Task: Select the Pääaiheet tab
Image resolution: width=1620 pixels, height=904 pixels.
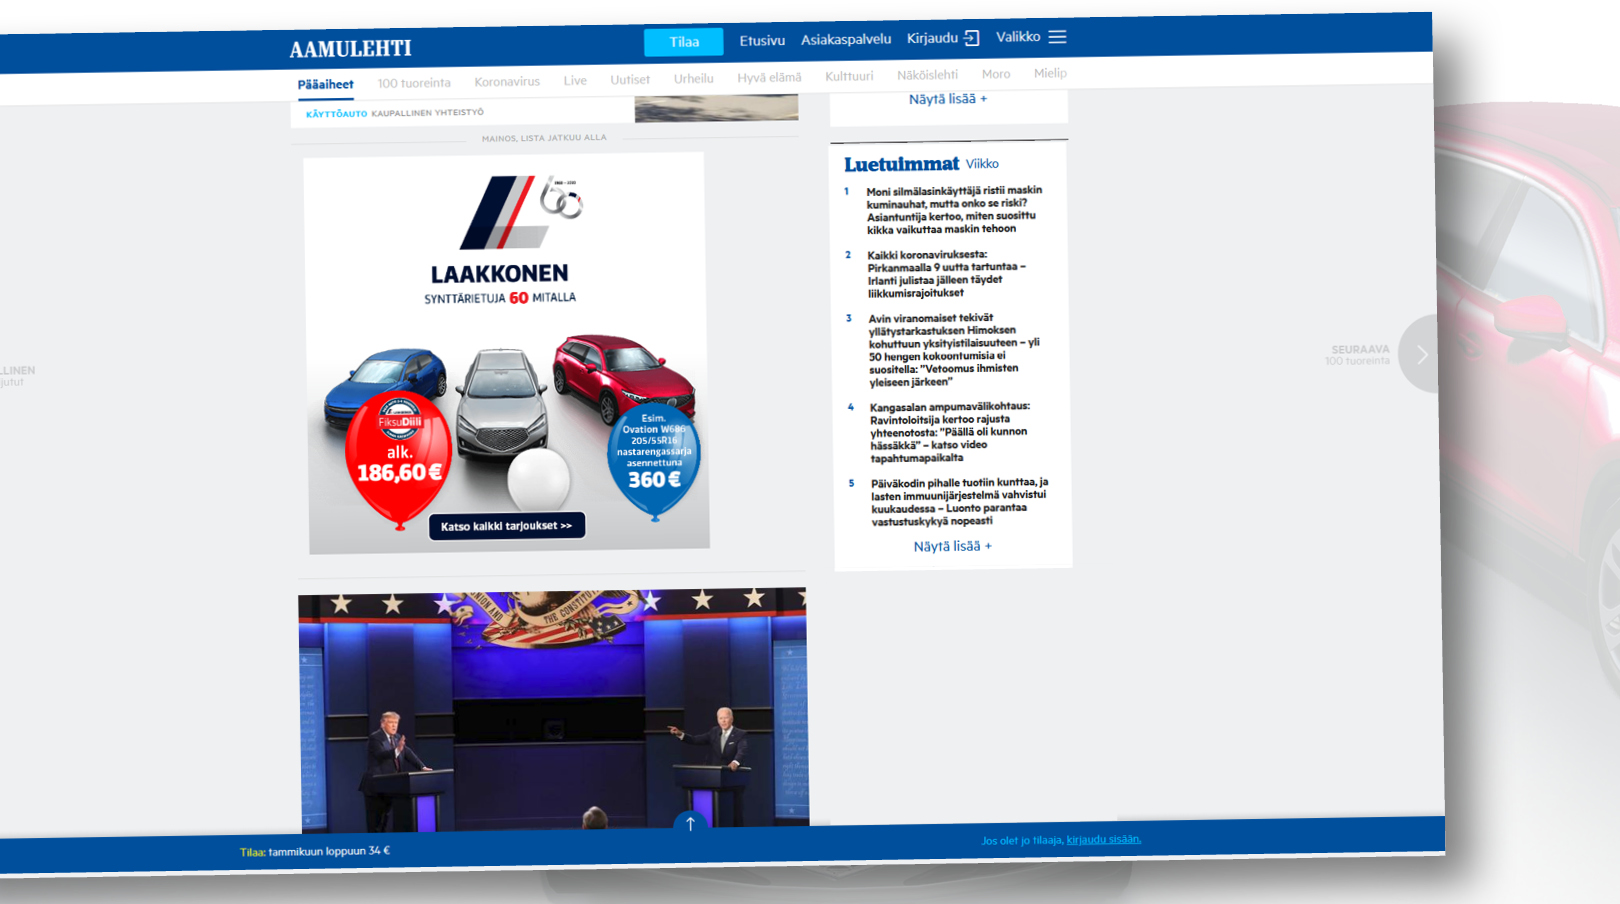Action: (325, 84)
